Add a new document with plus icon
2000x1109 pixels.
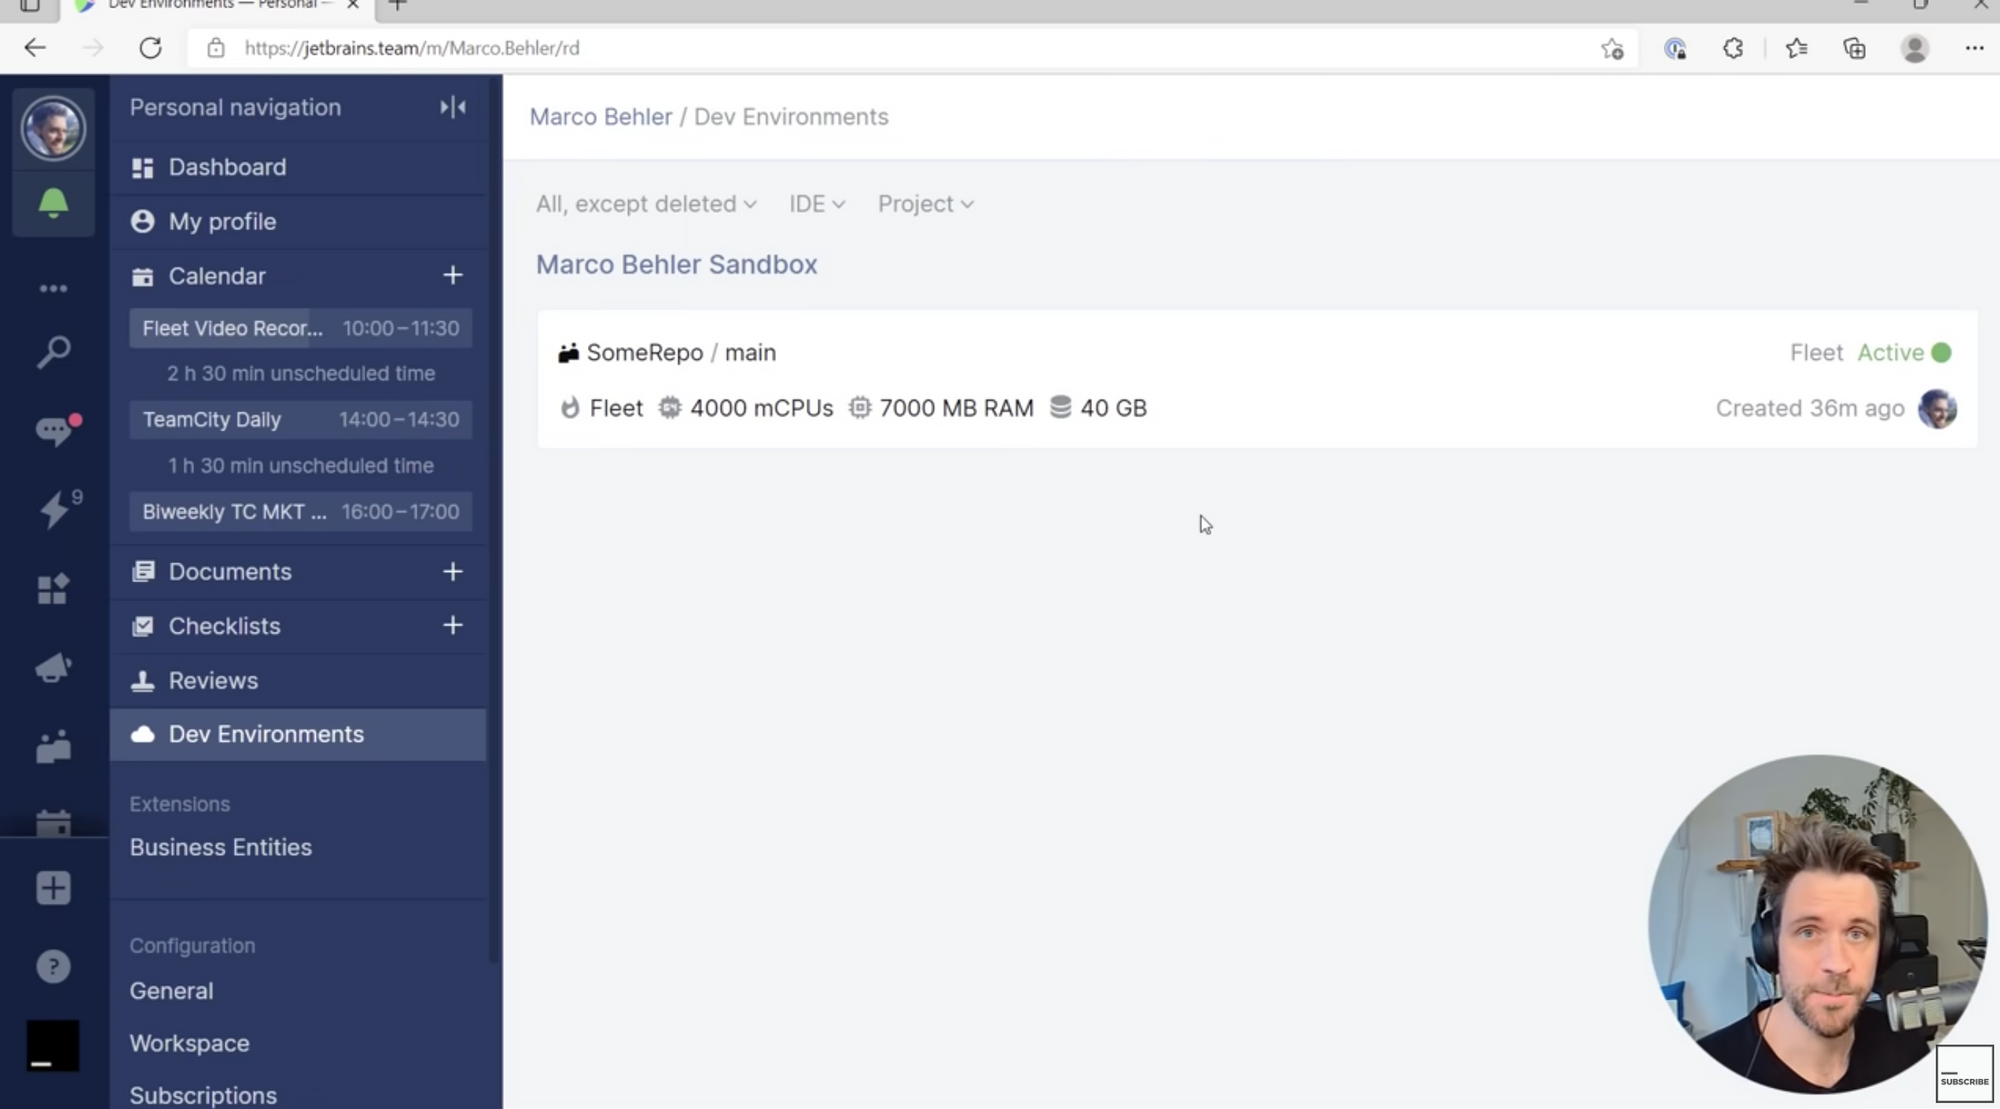453,571
